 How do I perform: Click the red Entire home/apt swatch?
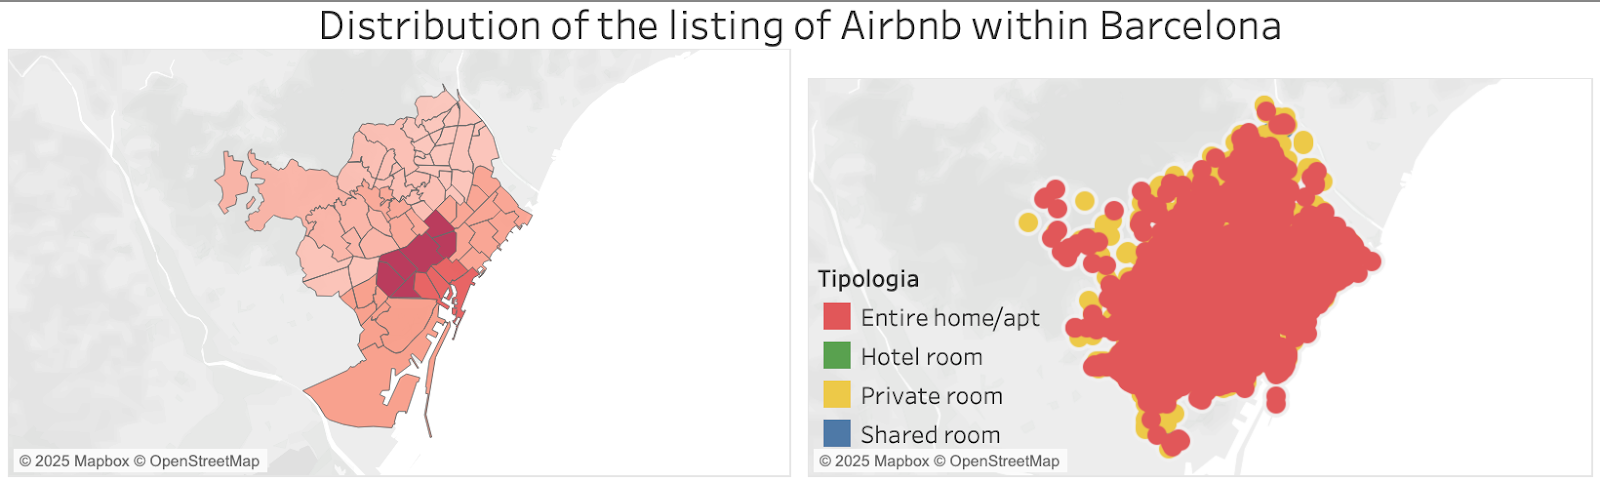pyautogui.click(x=836, y=317)
